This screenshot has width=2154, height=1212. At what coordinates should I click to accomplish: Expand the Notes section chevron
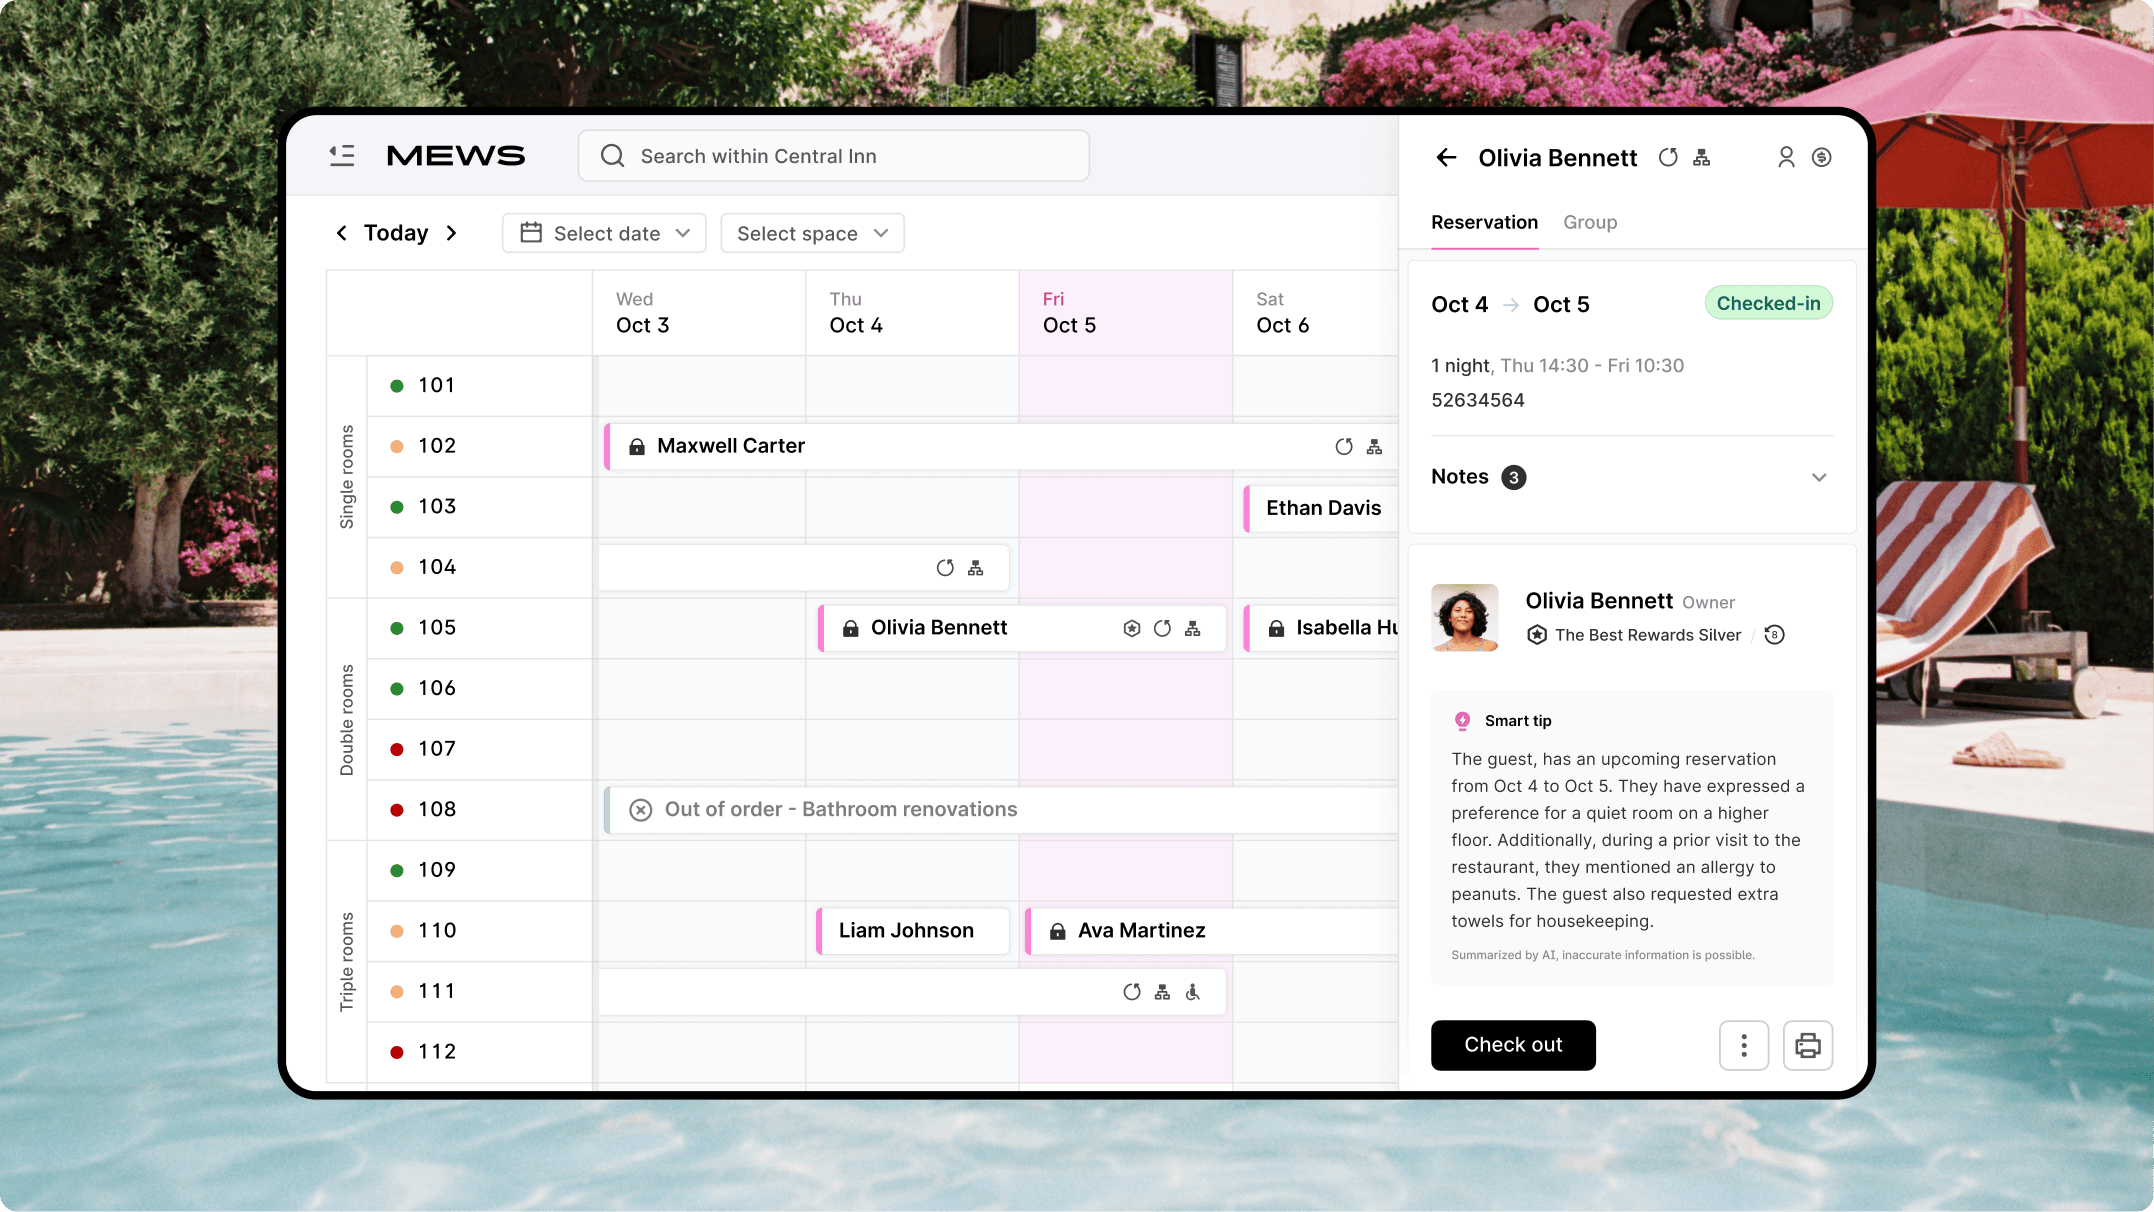click(1819, 477)
